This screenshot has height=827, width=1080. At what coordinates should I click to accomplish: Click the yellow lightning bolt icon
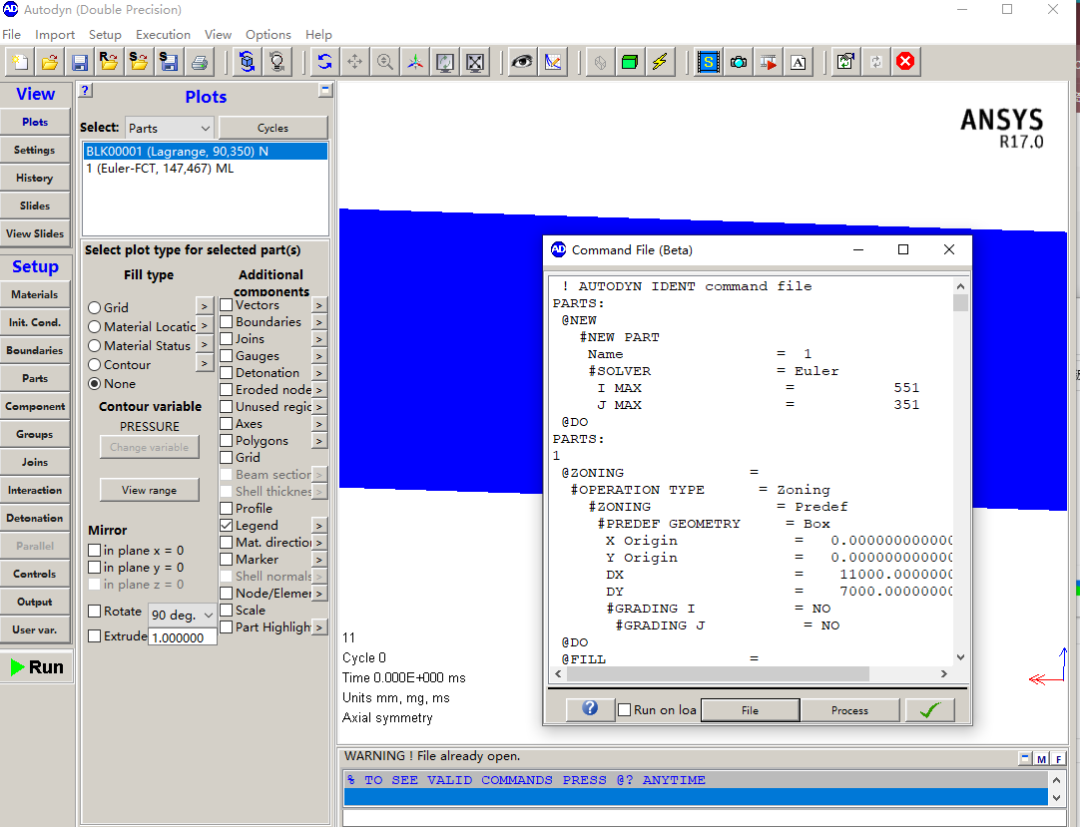[x=660, y=62]
